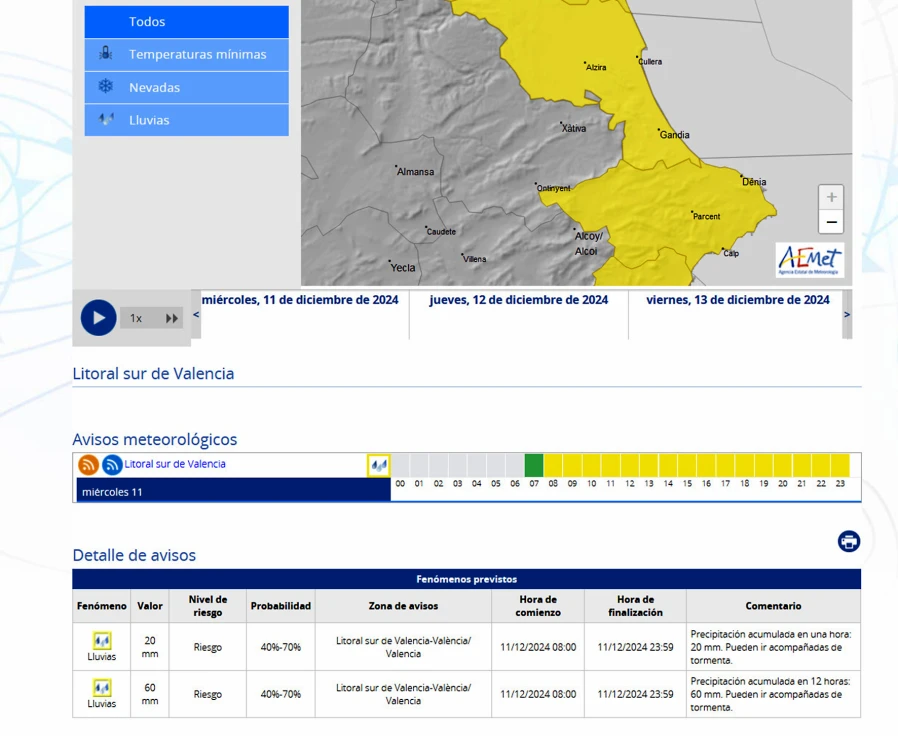Click the Probabilidad column header
The height and width of the screenshot is (736, 898).
coord(281,606)
